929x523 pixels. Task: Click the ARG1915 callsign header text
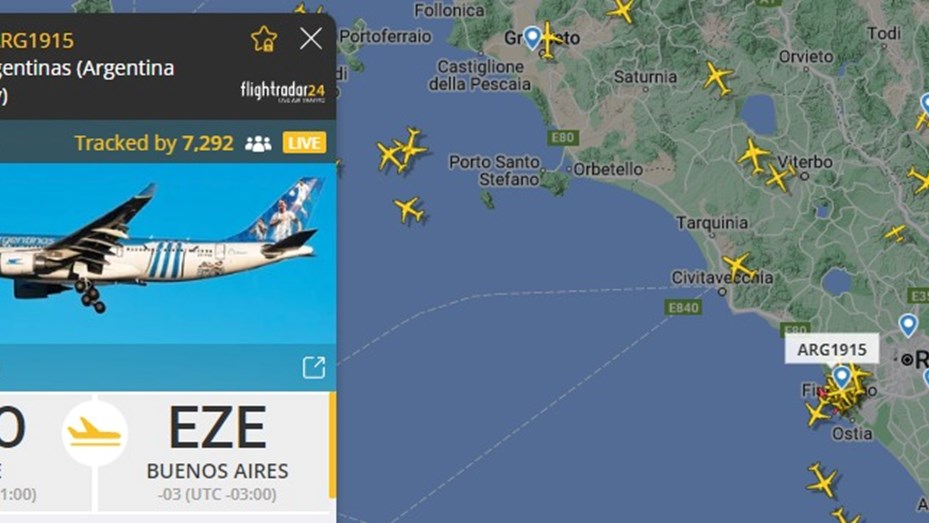pos(37,40)
